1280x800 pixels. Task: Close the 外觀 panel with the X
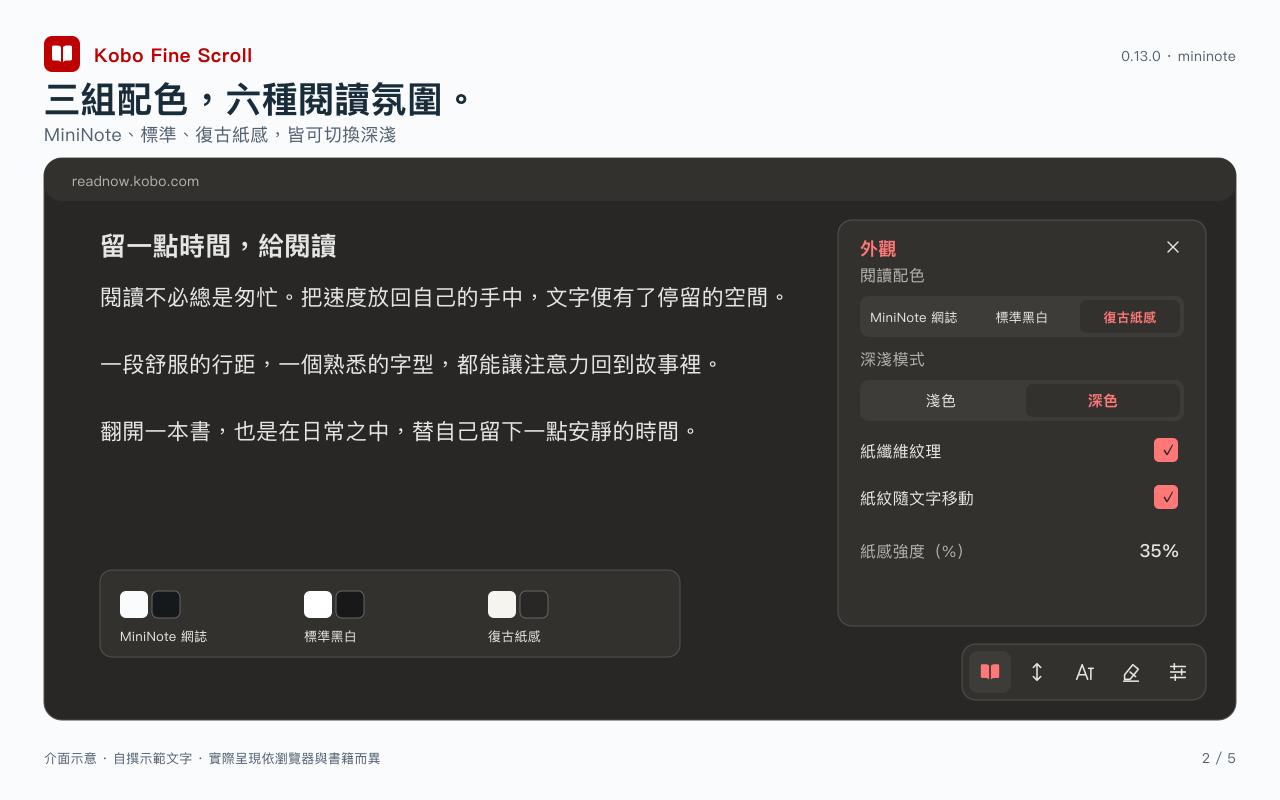(1173, 247)
